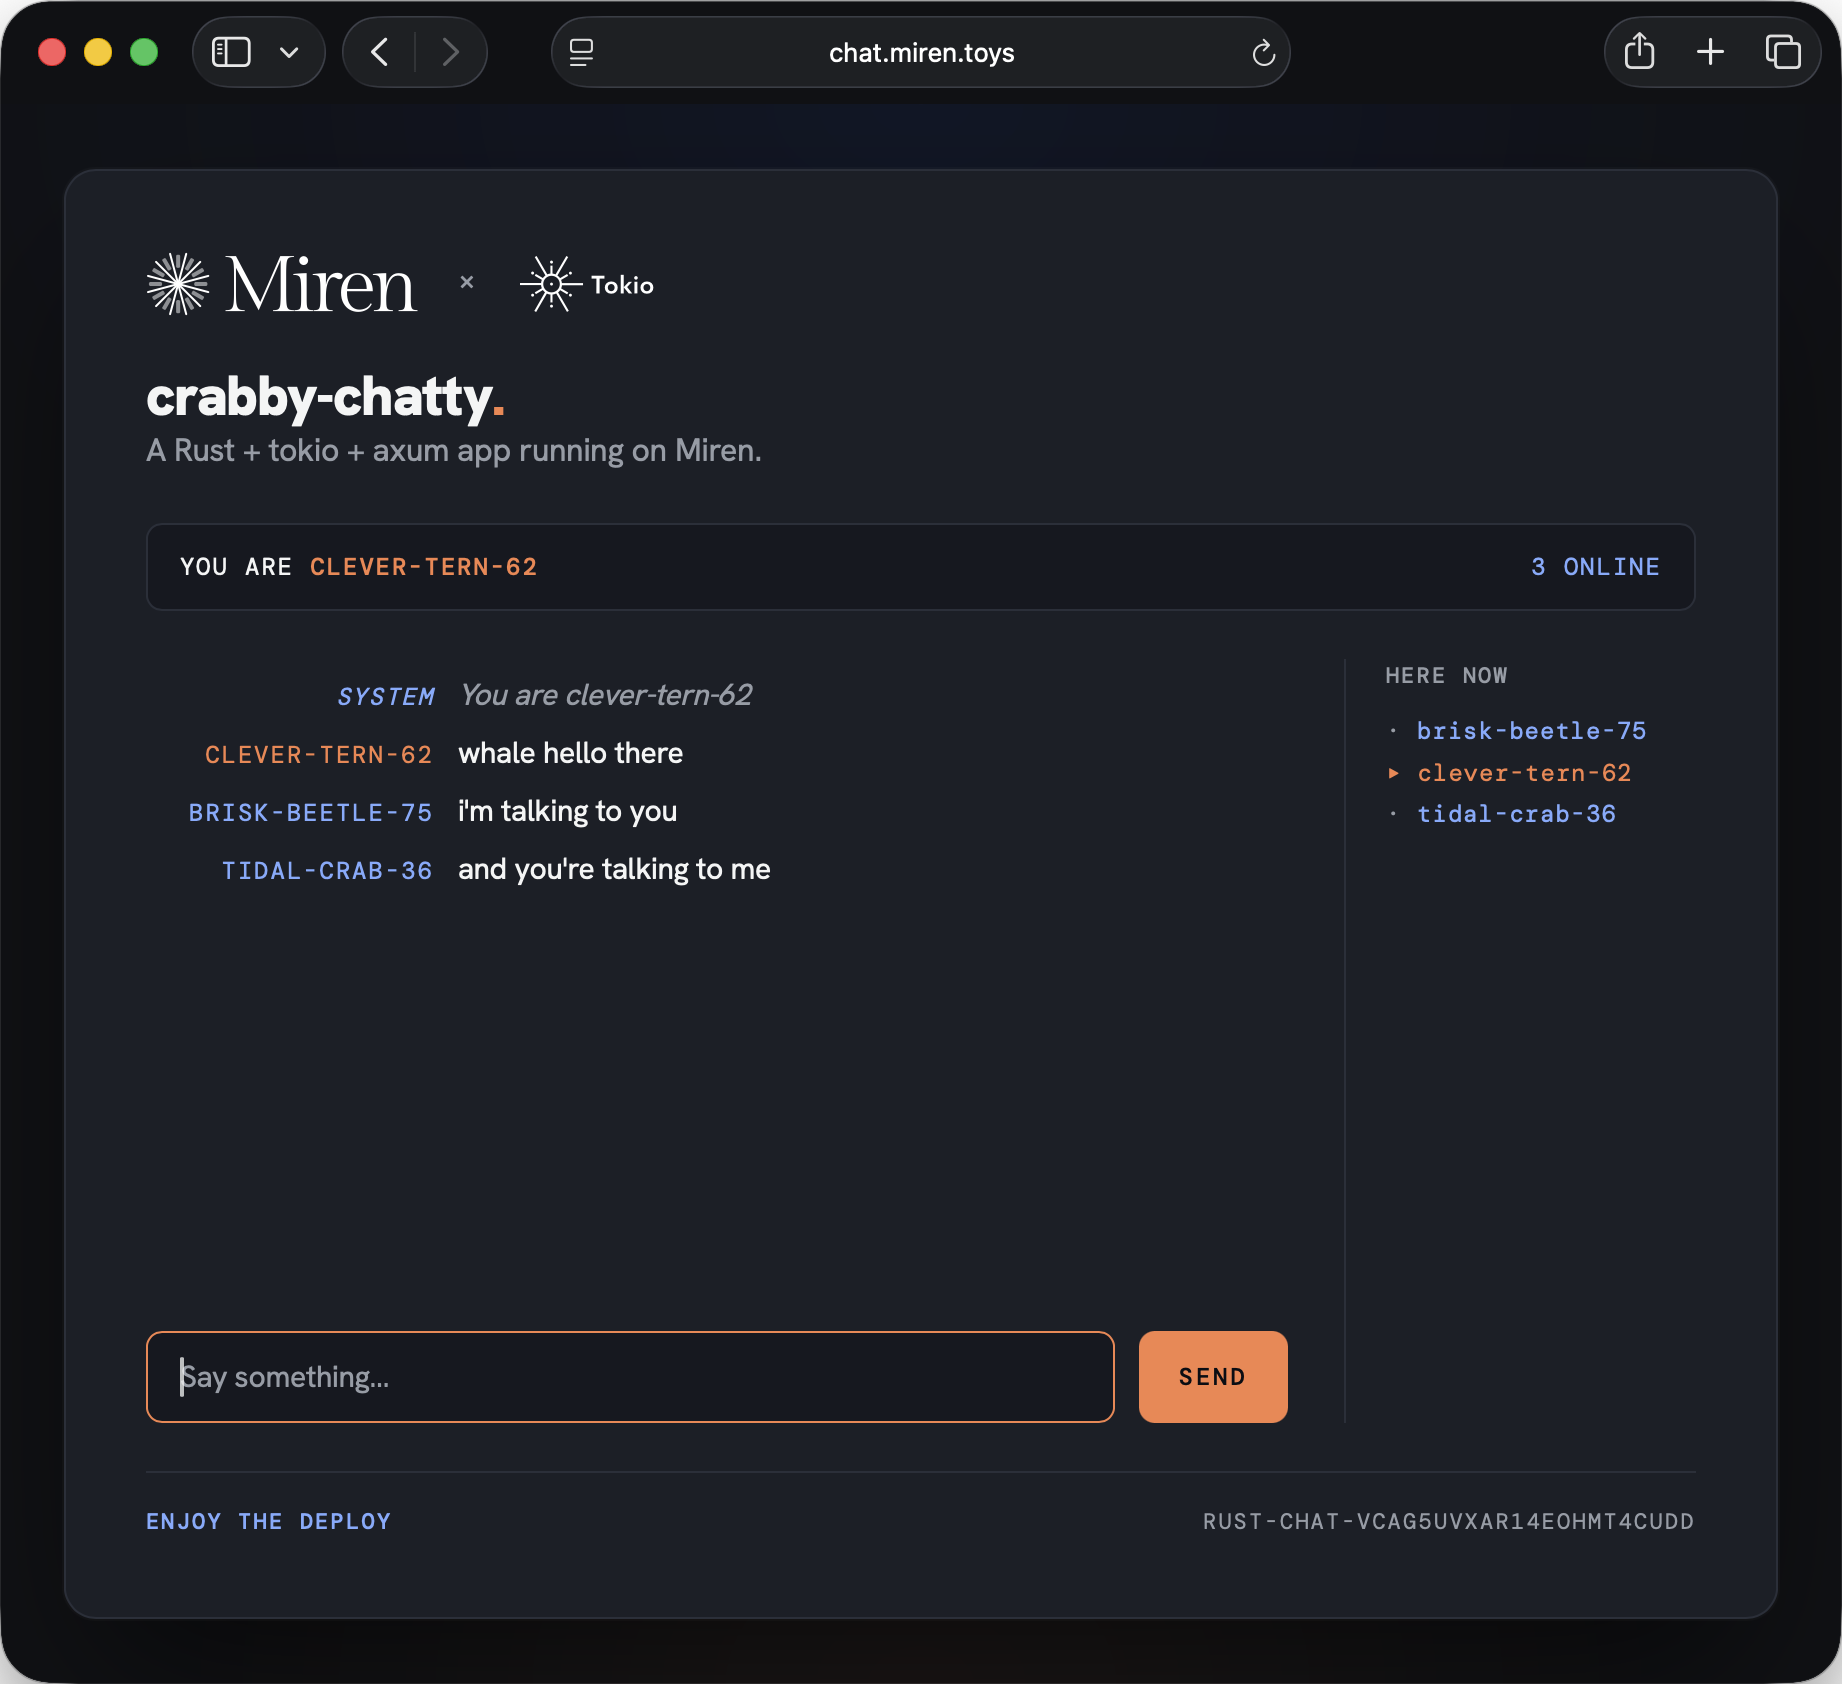1842x1684 pixels.
Task: Click the back navigation arrow
Action: coord(379,51)
